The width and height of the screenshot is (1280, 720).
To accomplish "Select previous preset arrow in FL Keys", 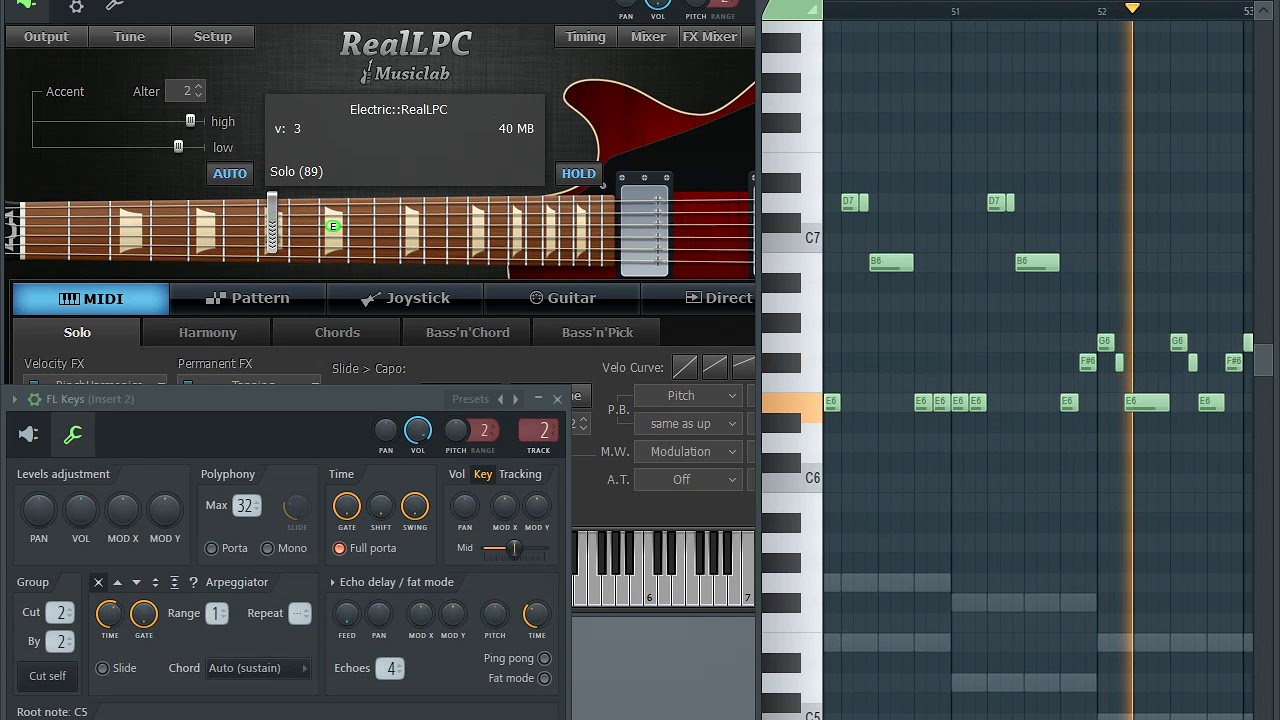I will (x=500, y=399).
